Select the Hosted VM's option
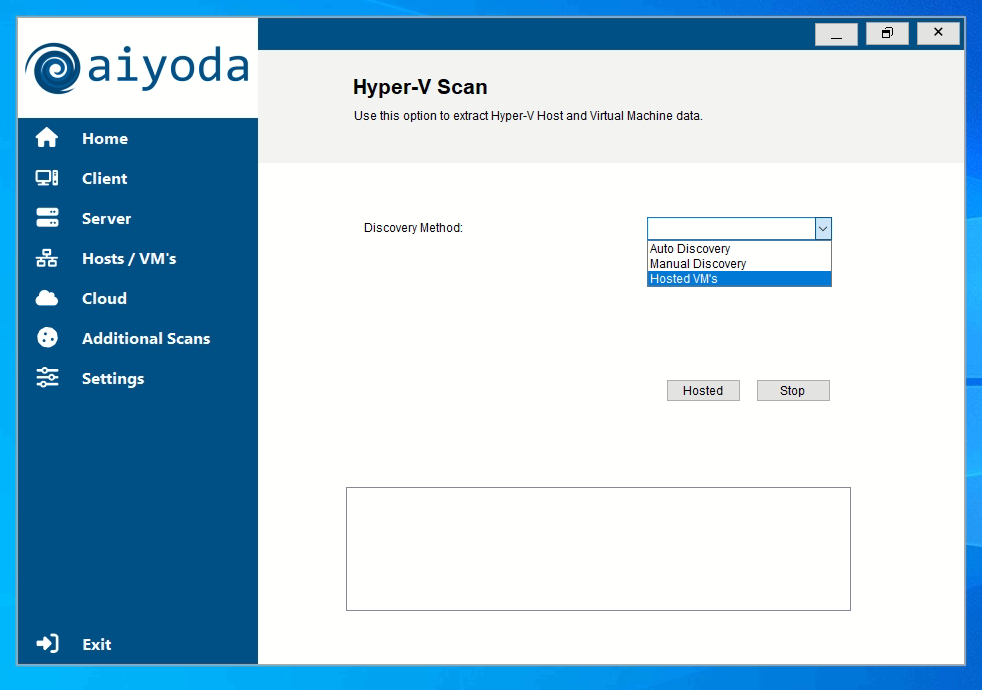This screenshot has height=690, width=982. click(739, 279)
